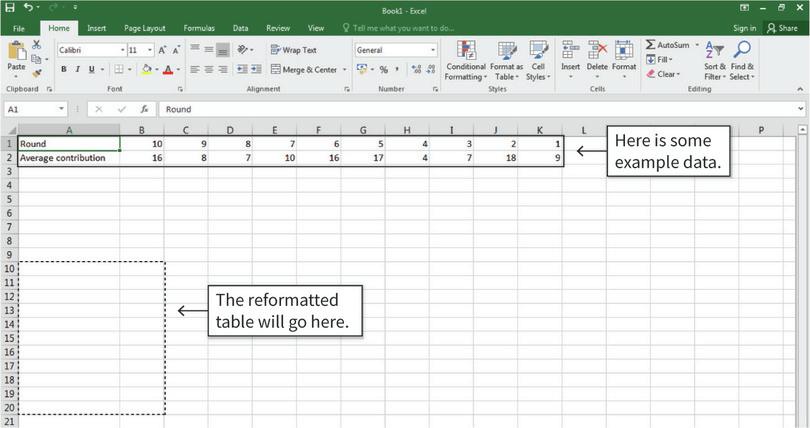
Task: Open the text orientation tool
Action: (x=242, y=50)
